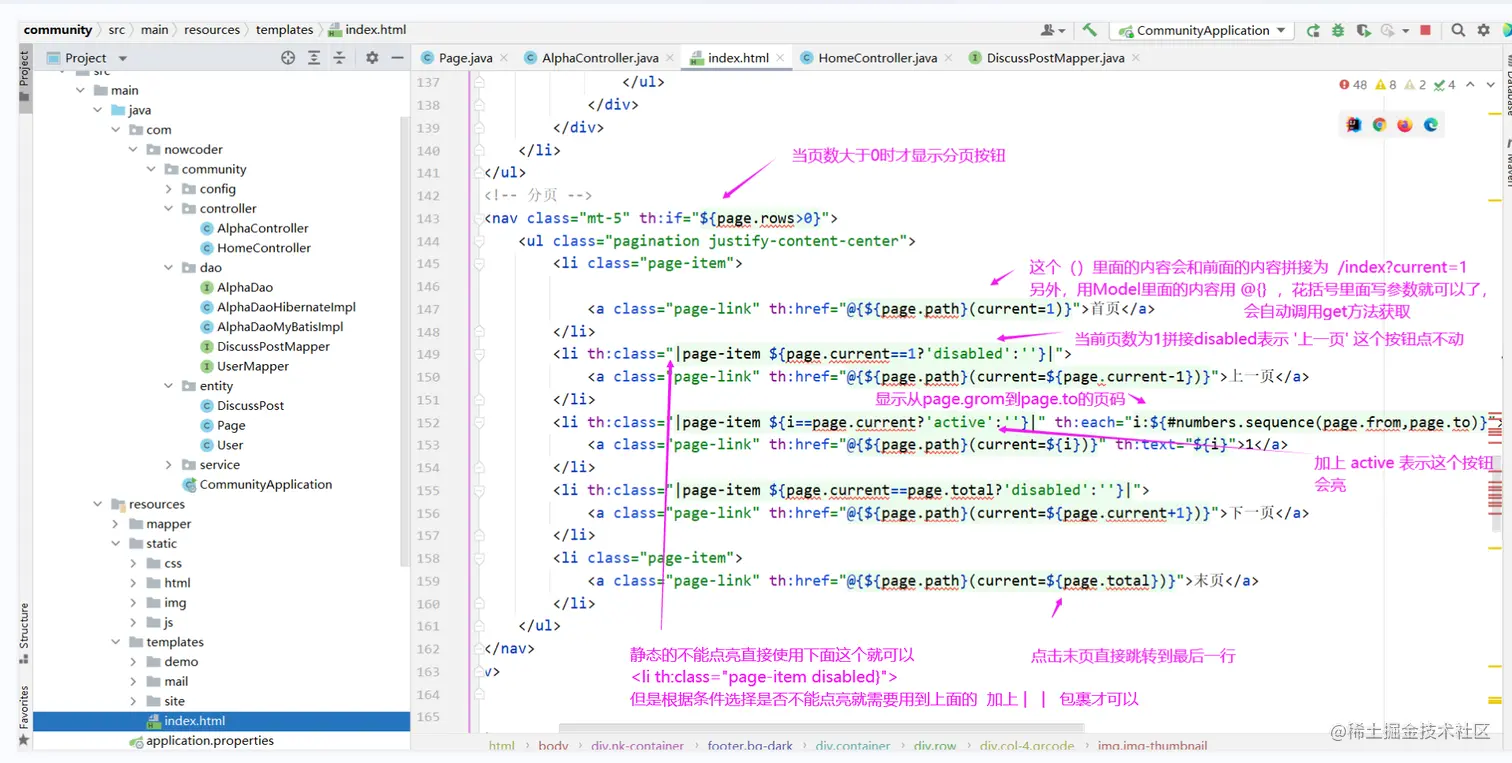Hide the Project panel with the minus icon

click(x=396, y=58)
